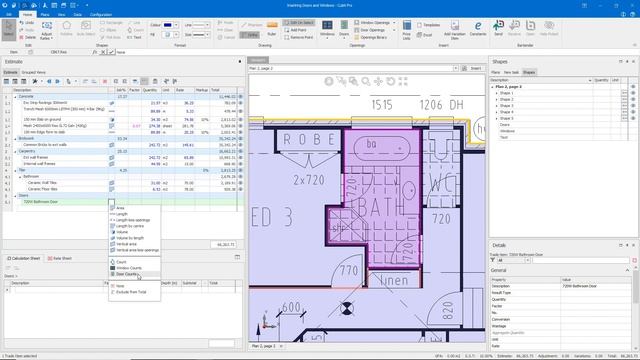This screenshot has height=360, width=640.
Task: Toggle the eye icon on Brickwork row
Action: coord(240,138)
